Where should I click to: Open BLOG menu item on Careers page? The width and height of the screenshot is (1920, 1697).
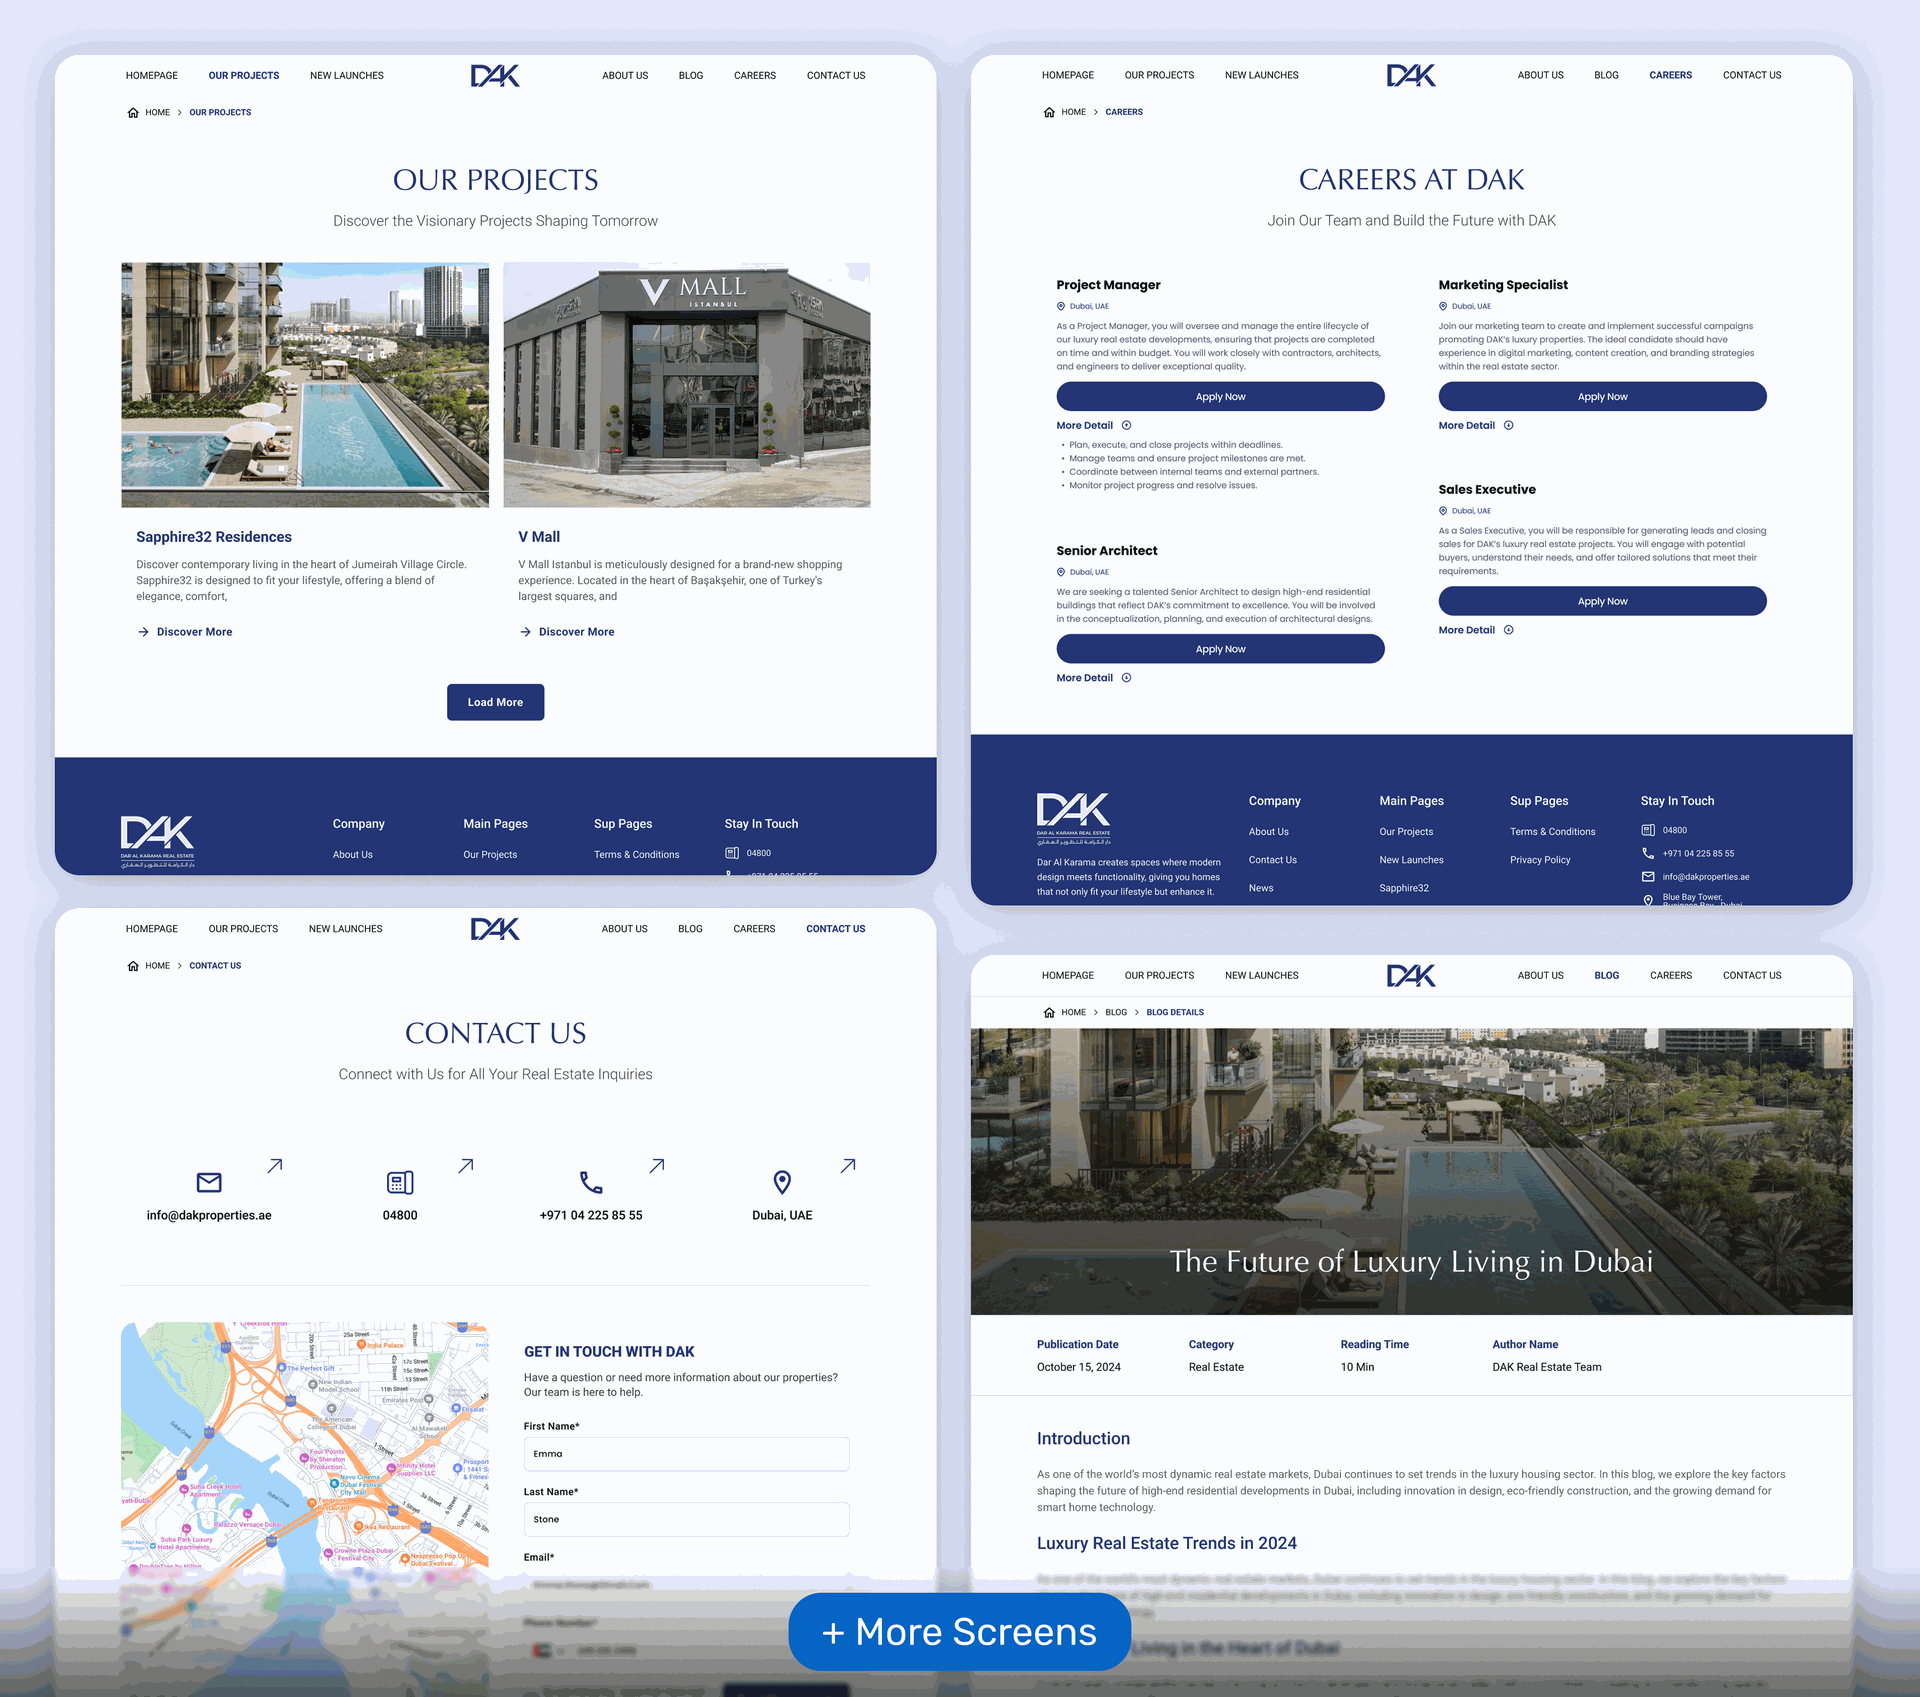(x=1605, y=75)
